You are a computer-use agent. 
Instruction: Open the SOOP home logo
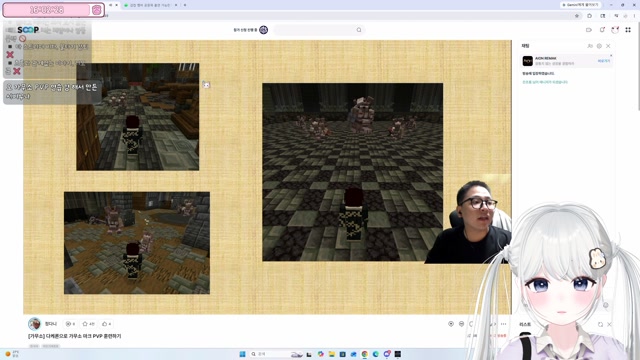(28, 30)
